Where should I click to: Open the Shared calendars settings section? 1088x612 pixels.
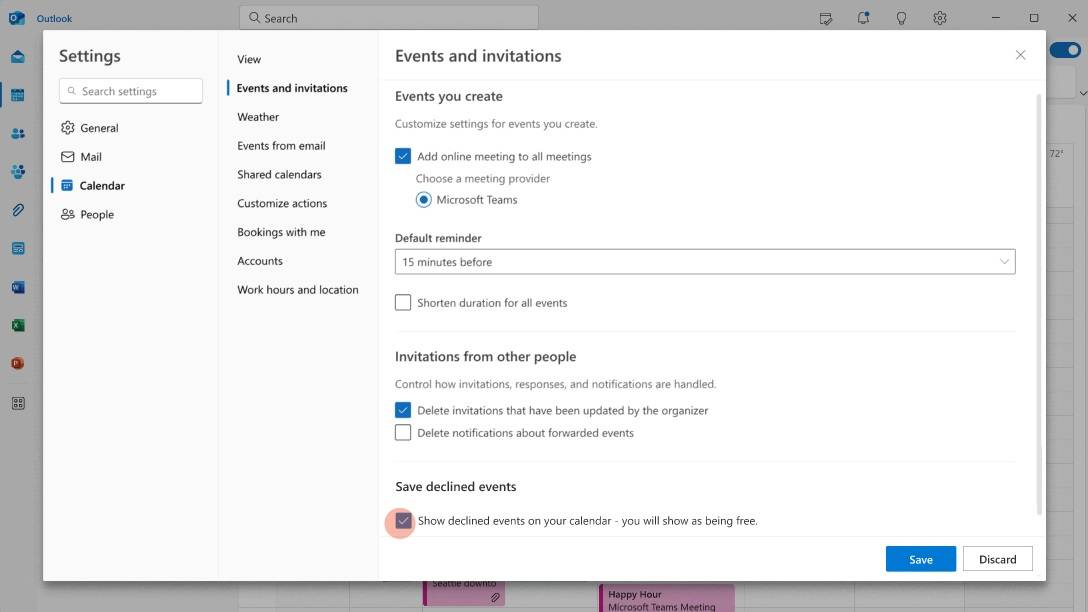[279, 174]
